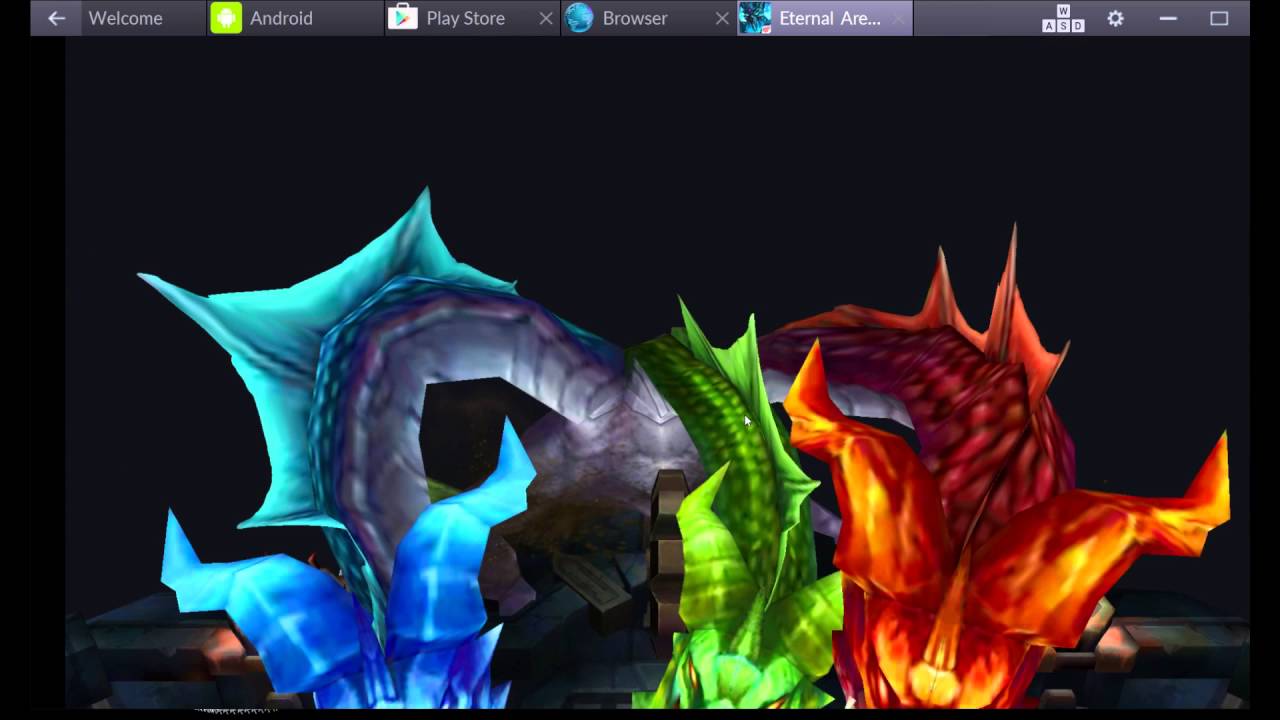Viewport: 1280px width, 720px height.
Task: Close the Browser tab
Action: [722, 18]
